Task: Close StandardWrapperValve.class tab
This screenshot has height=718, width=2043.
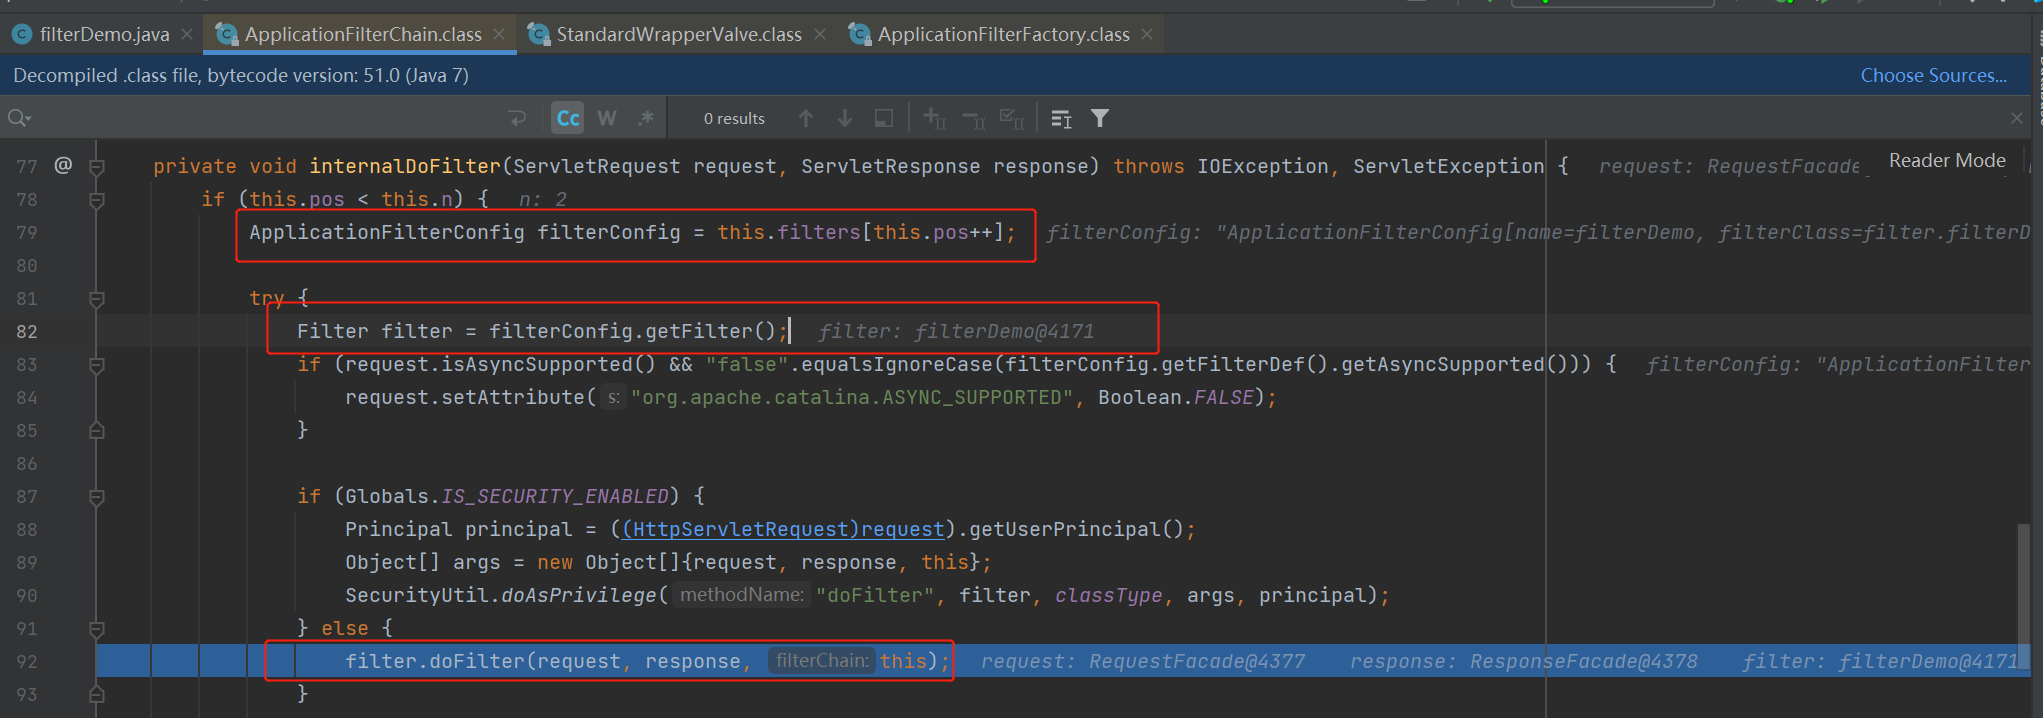Action: click(820, 34)
